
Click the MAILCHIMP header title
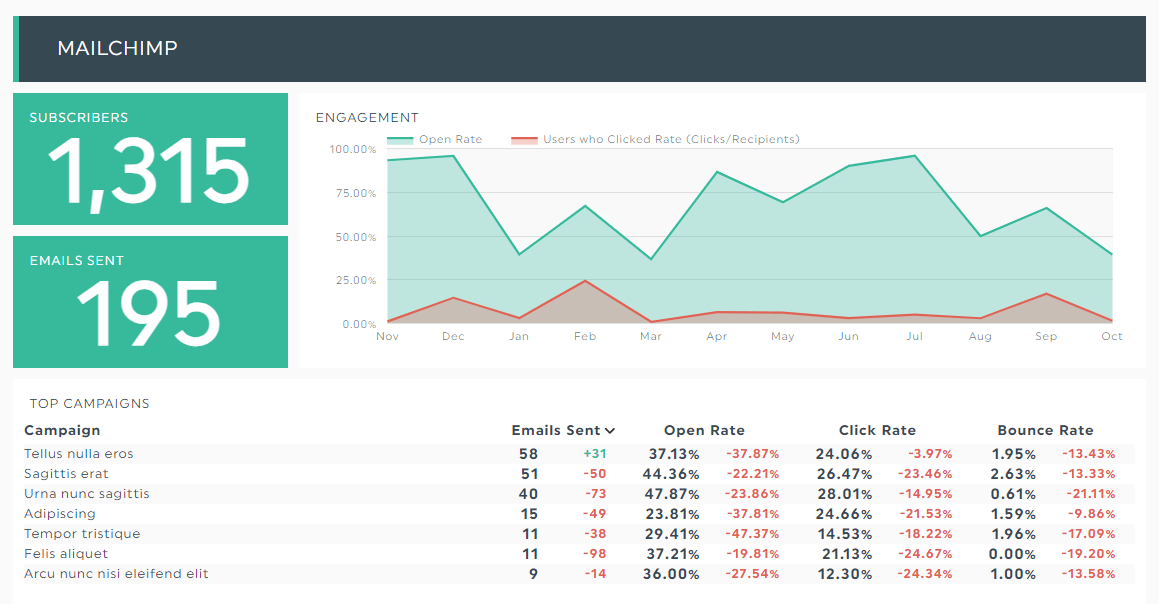(118, 48)
